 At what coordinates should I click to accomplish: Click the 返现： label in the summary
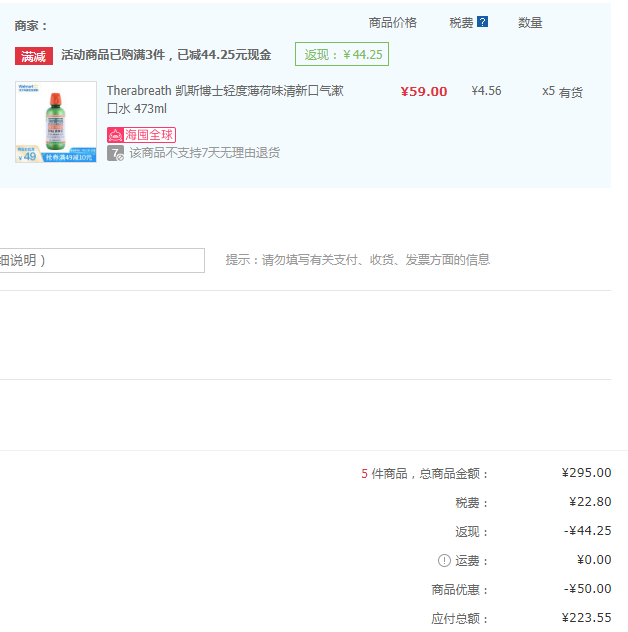click(472, 532)
